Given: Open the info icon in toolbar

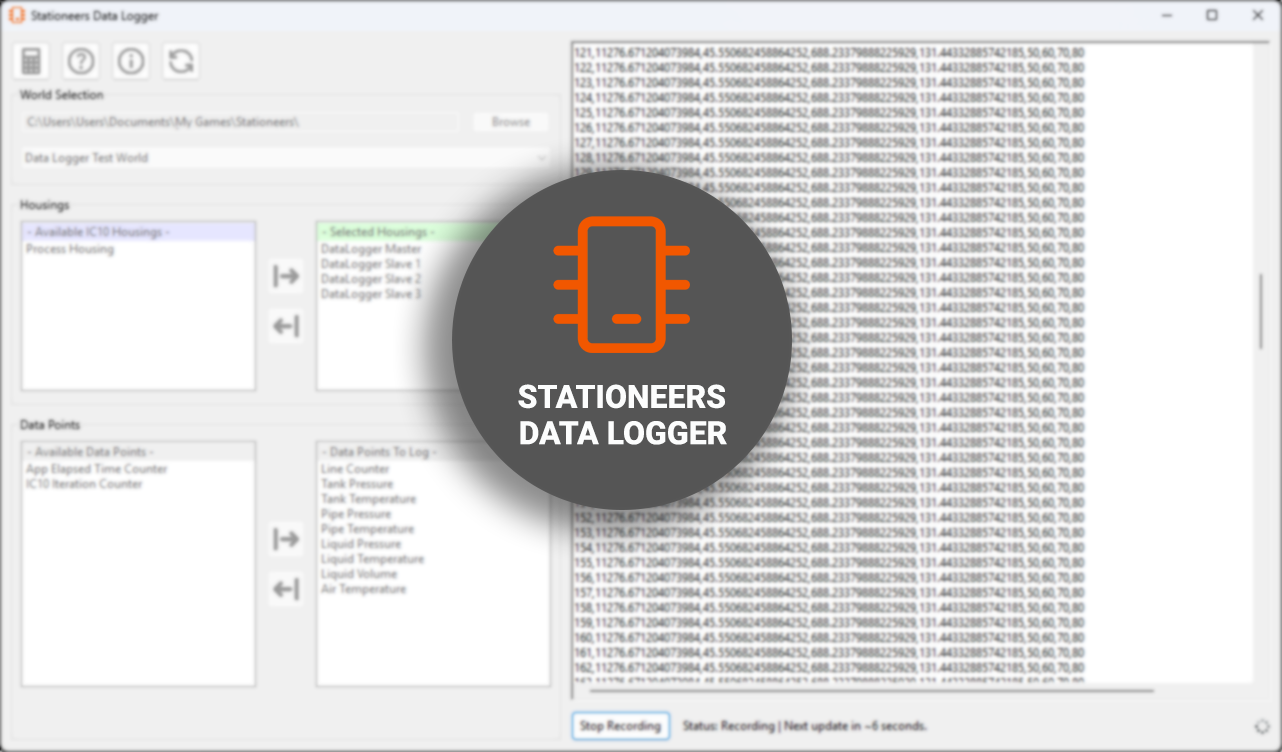Looking at the screenshot, I should click(x=131, y=62).
